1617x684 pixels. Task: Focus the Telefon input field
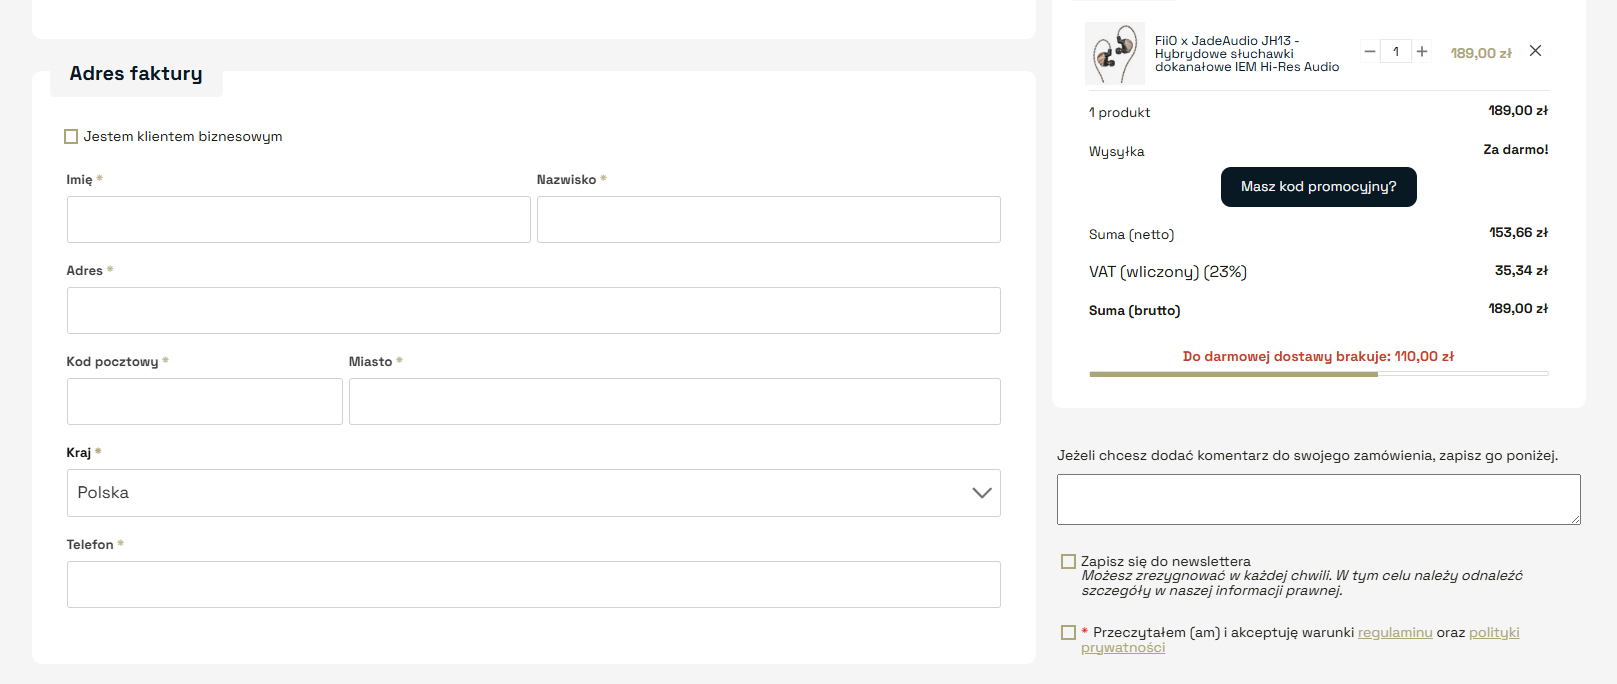tap(533, 585)
